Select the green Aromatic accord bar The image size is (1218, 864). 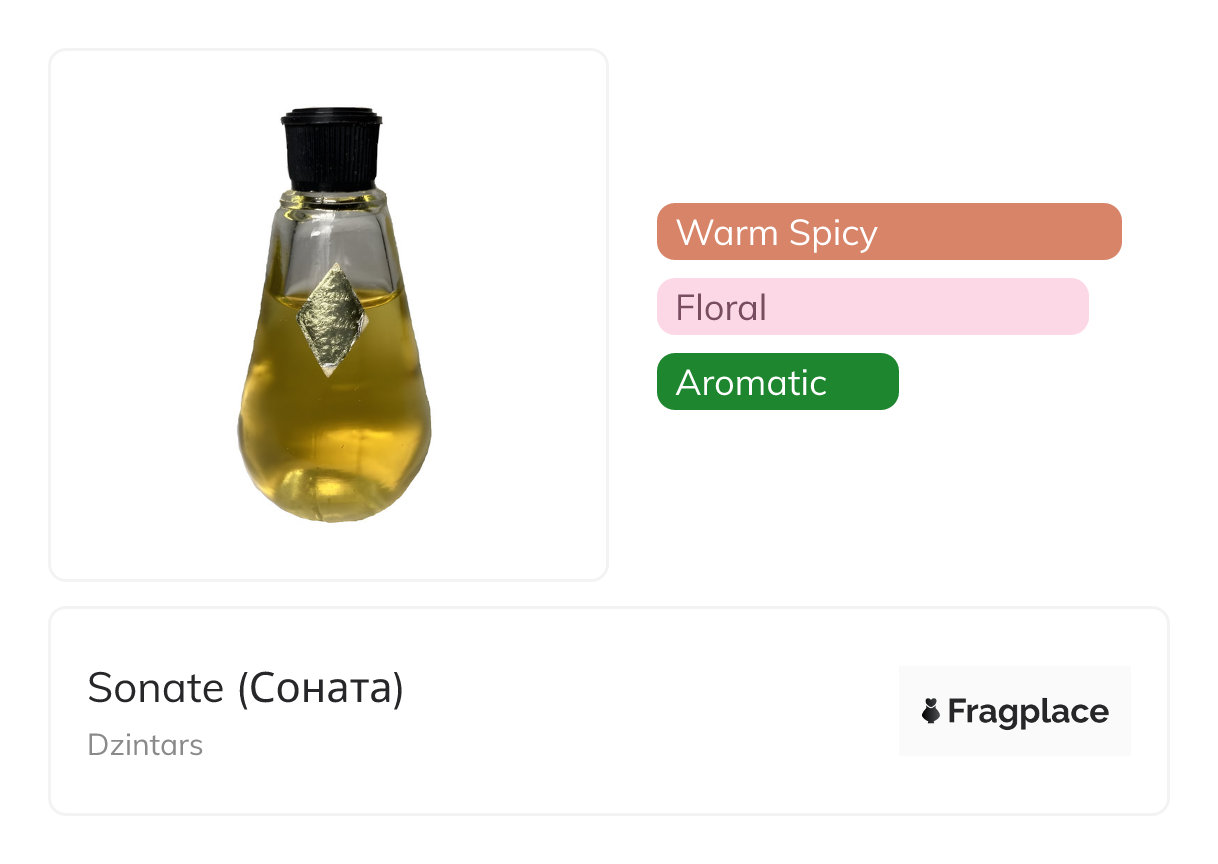[777, 382]
